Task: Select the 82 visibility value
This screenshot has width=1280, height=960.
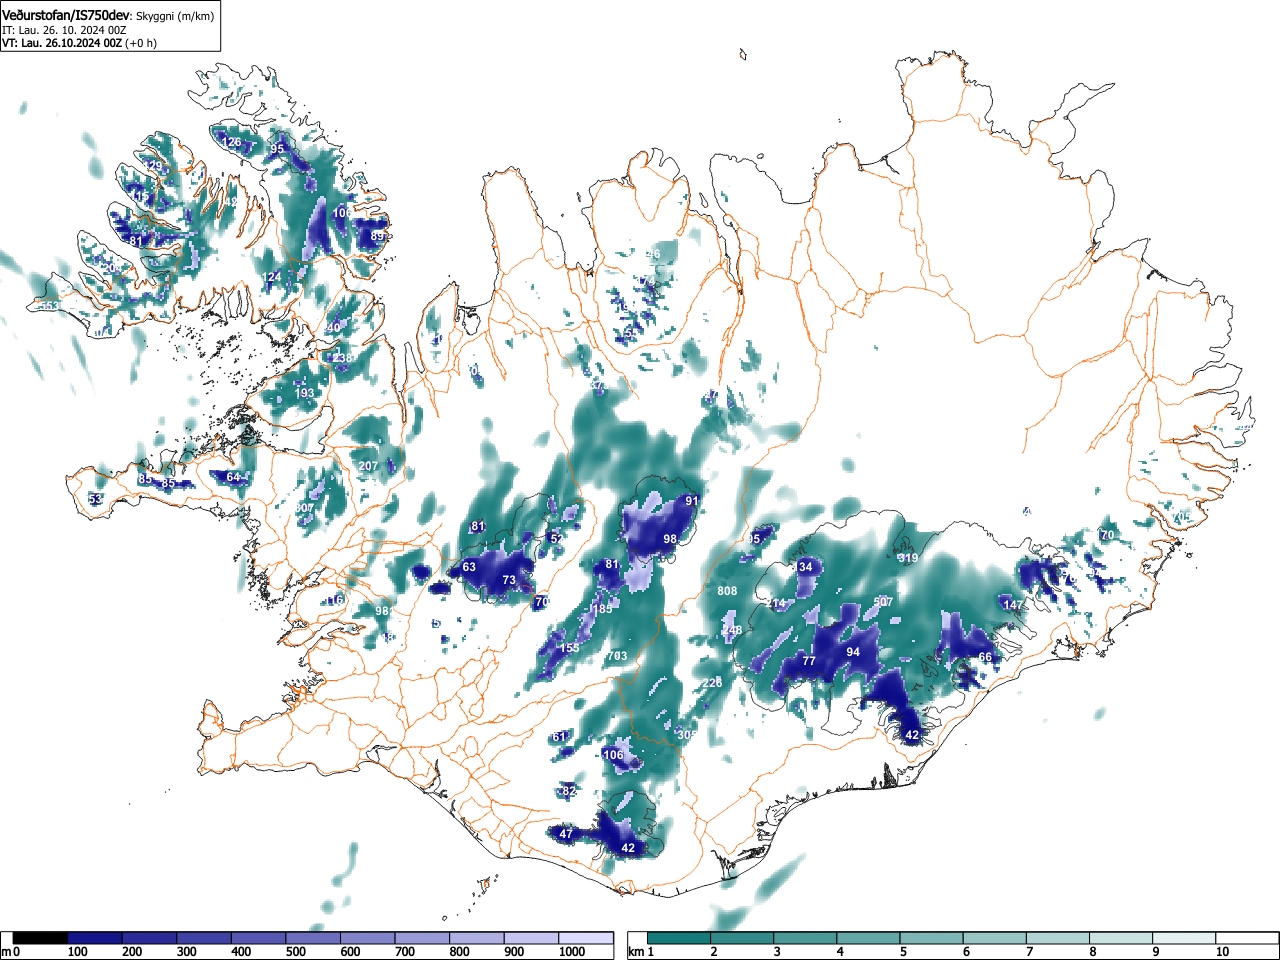Action: (569, 791)
